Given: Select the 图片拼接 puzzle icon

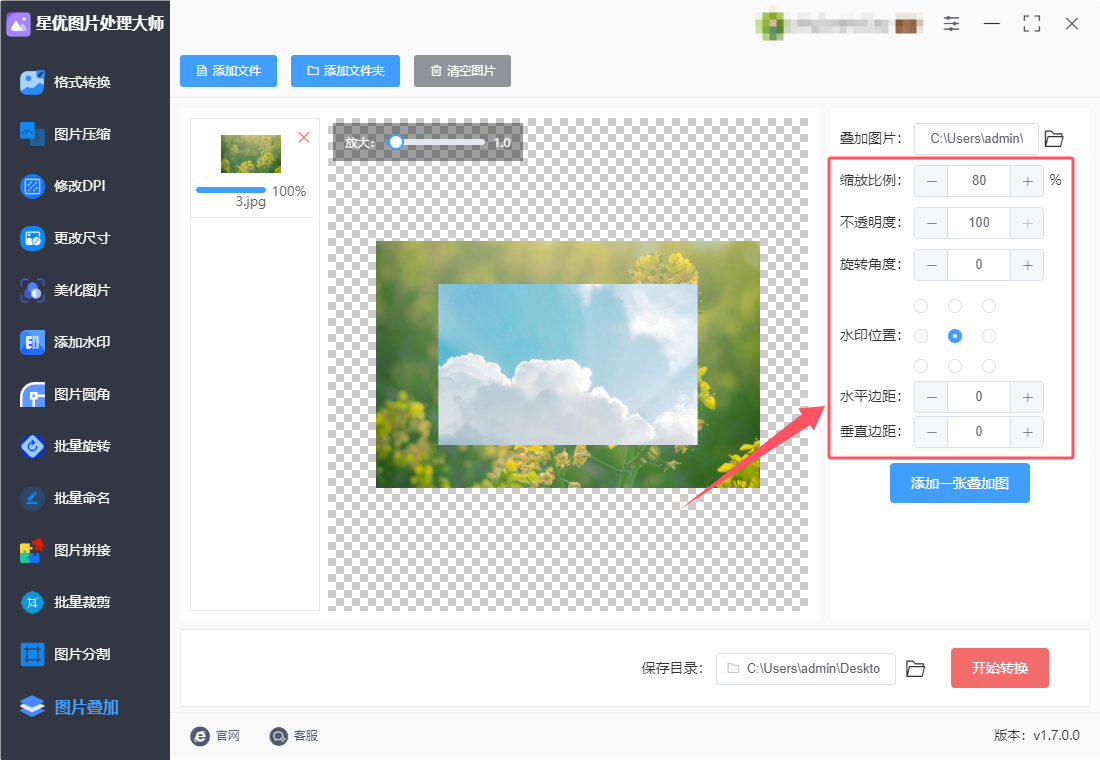Looking at the screenshot, I should pos(32,550).
